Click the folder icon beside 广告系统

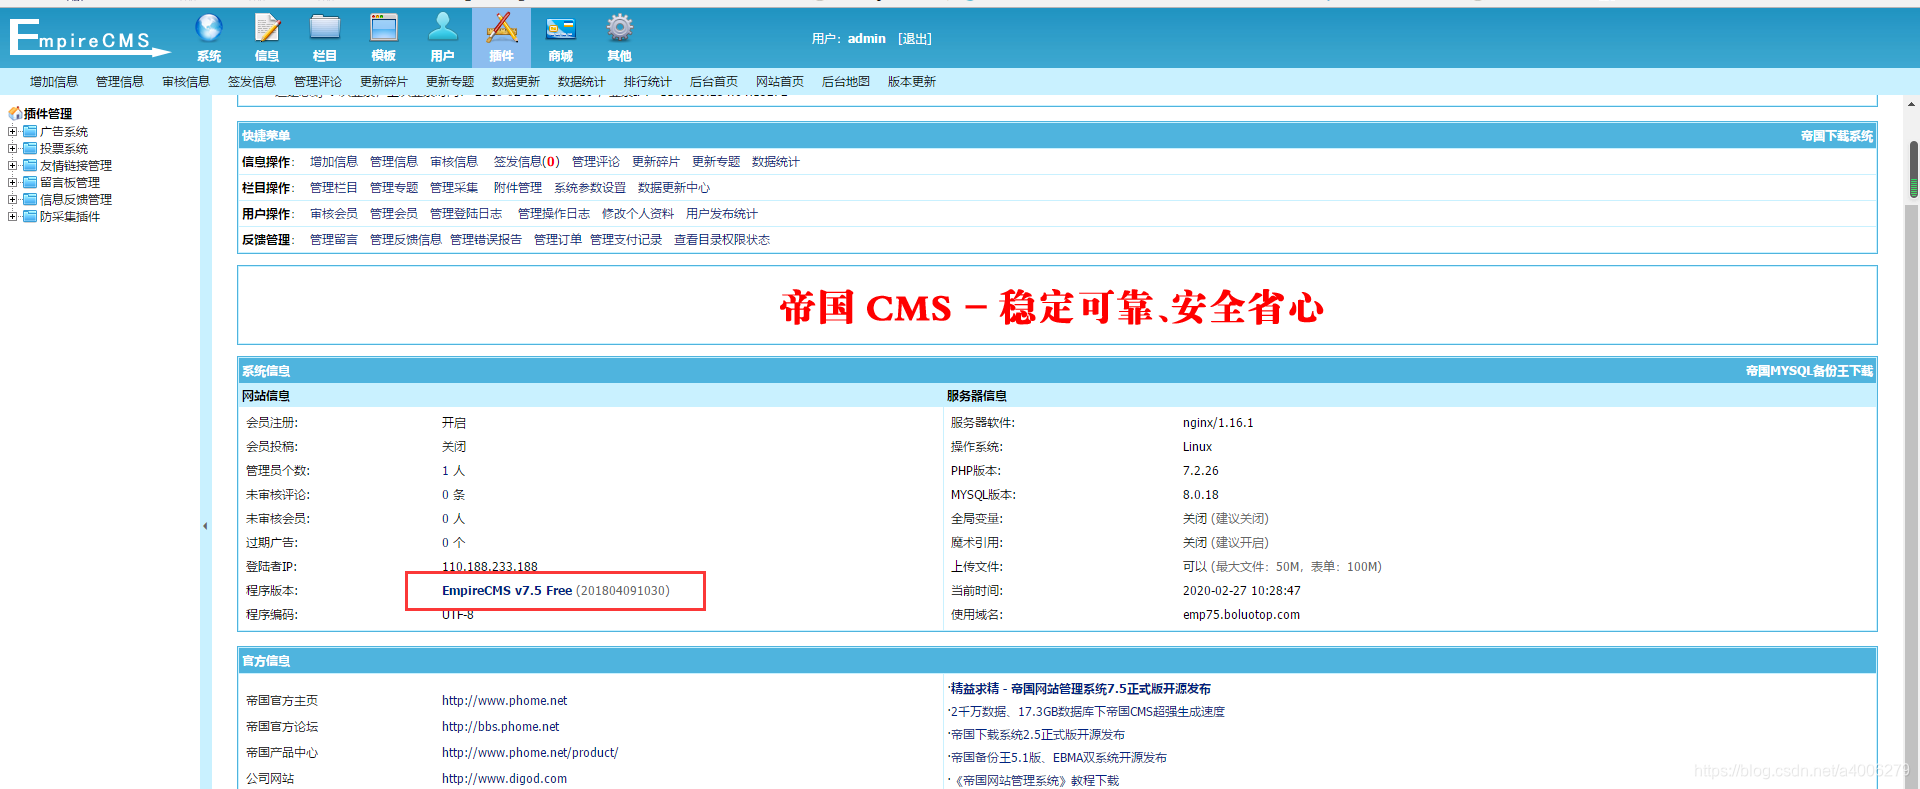[x=30, y=131]
